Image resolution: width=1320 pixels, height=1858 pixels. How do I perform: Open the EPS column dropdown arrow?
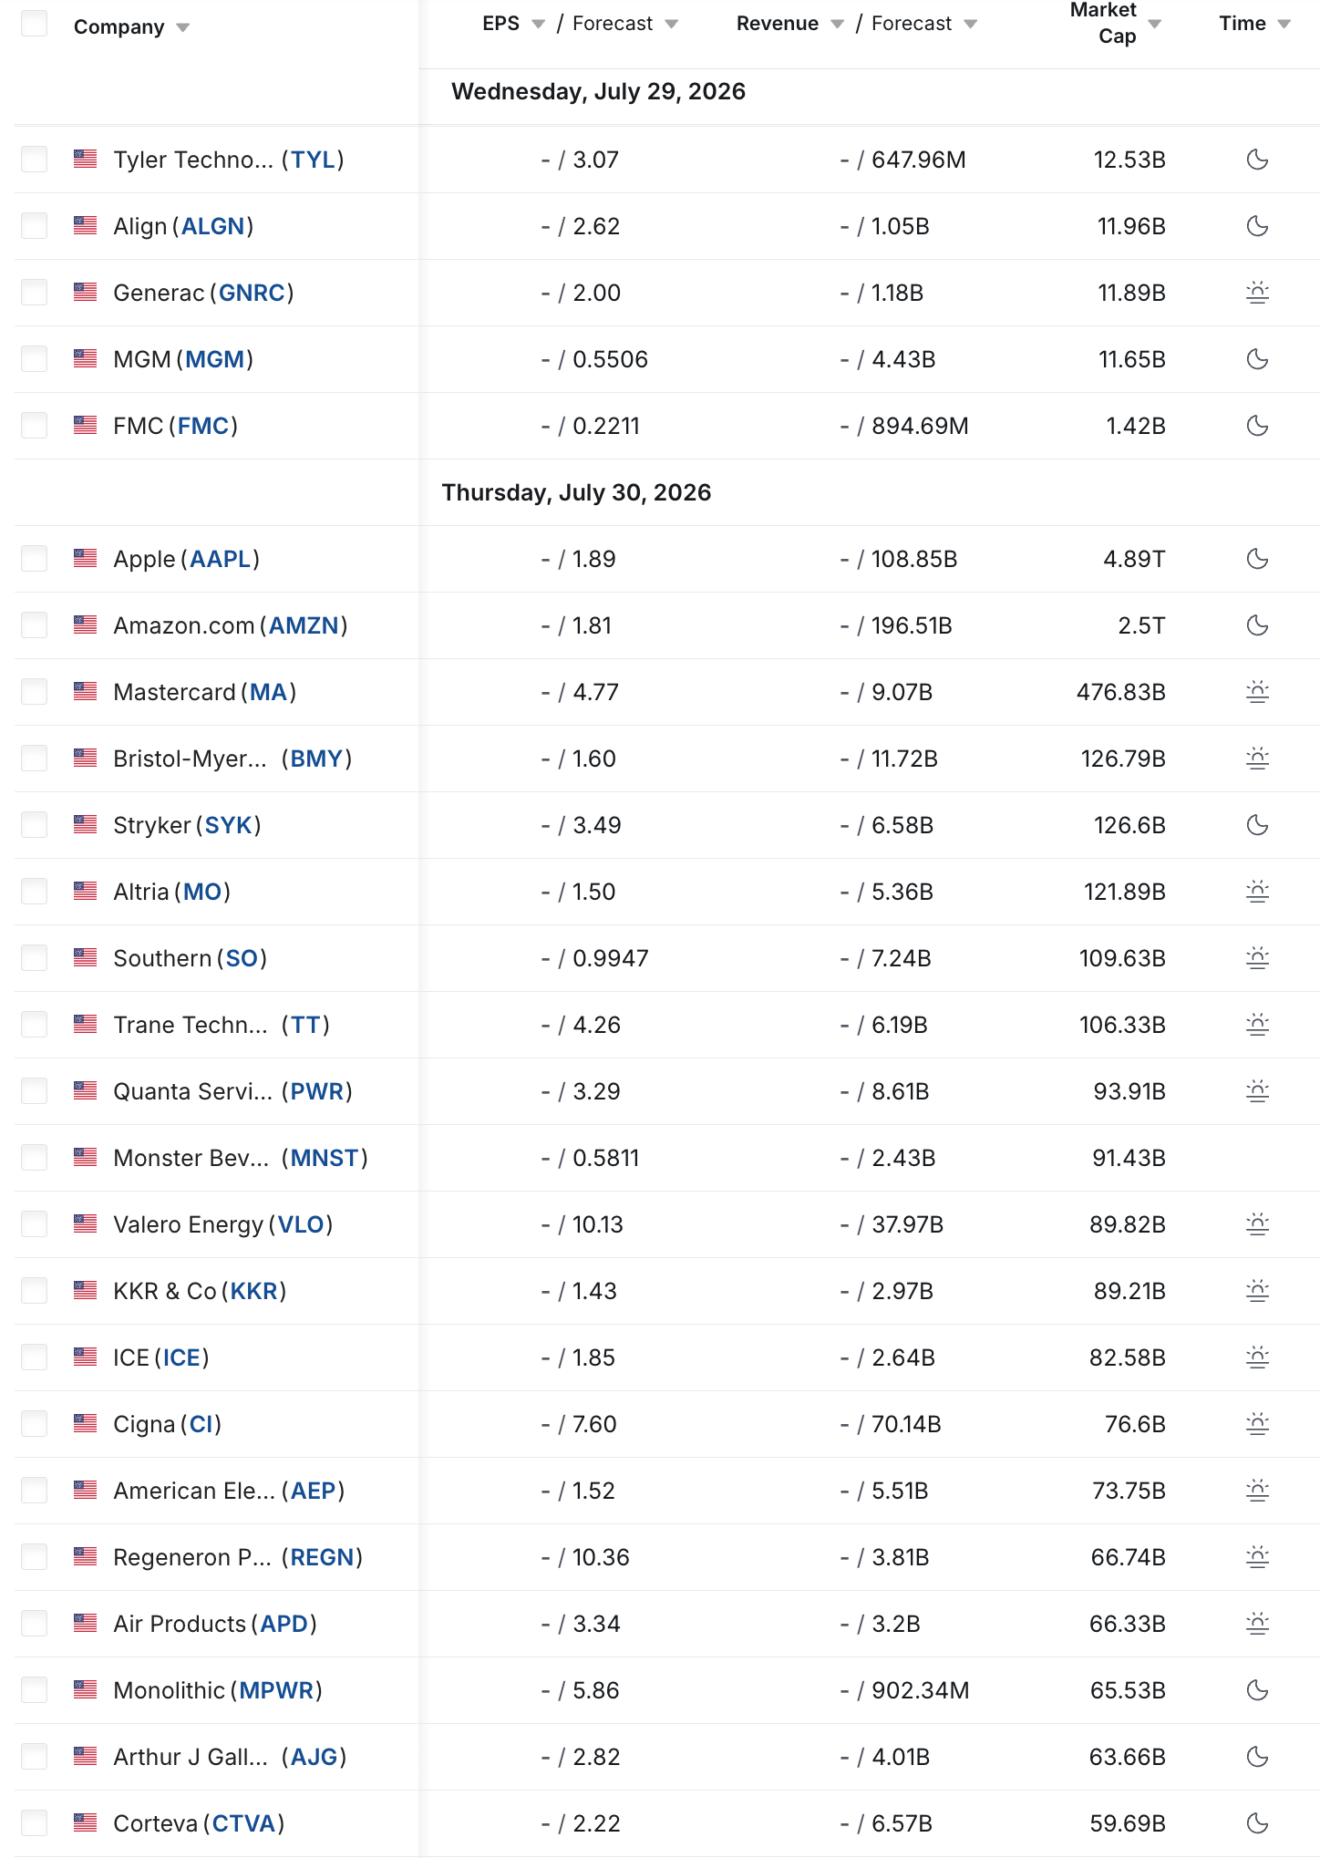coord(538,24)
